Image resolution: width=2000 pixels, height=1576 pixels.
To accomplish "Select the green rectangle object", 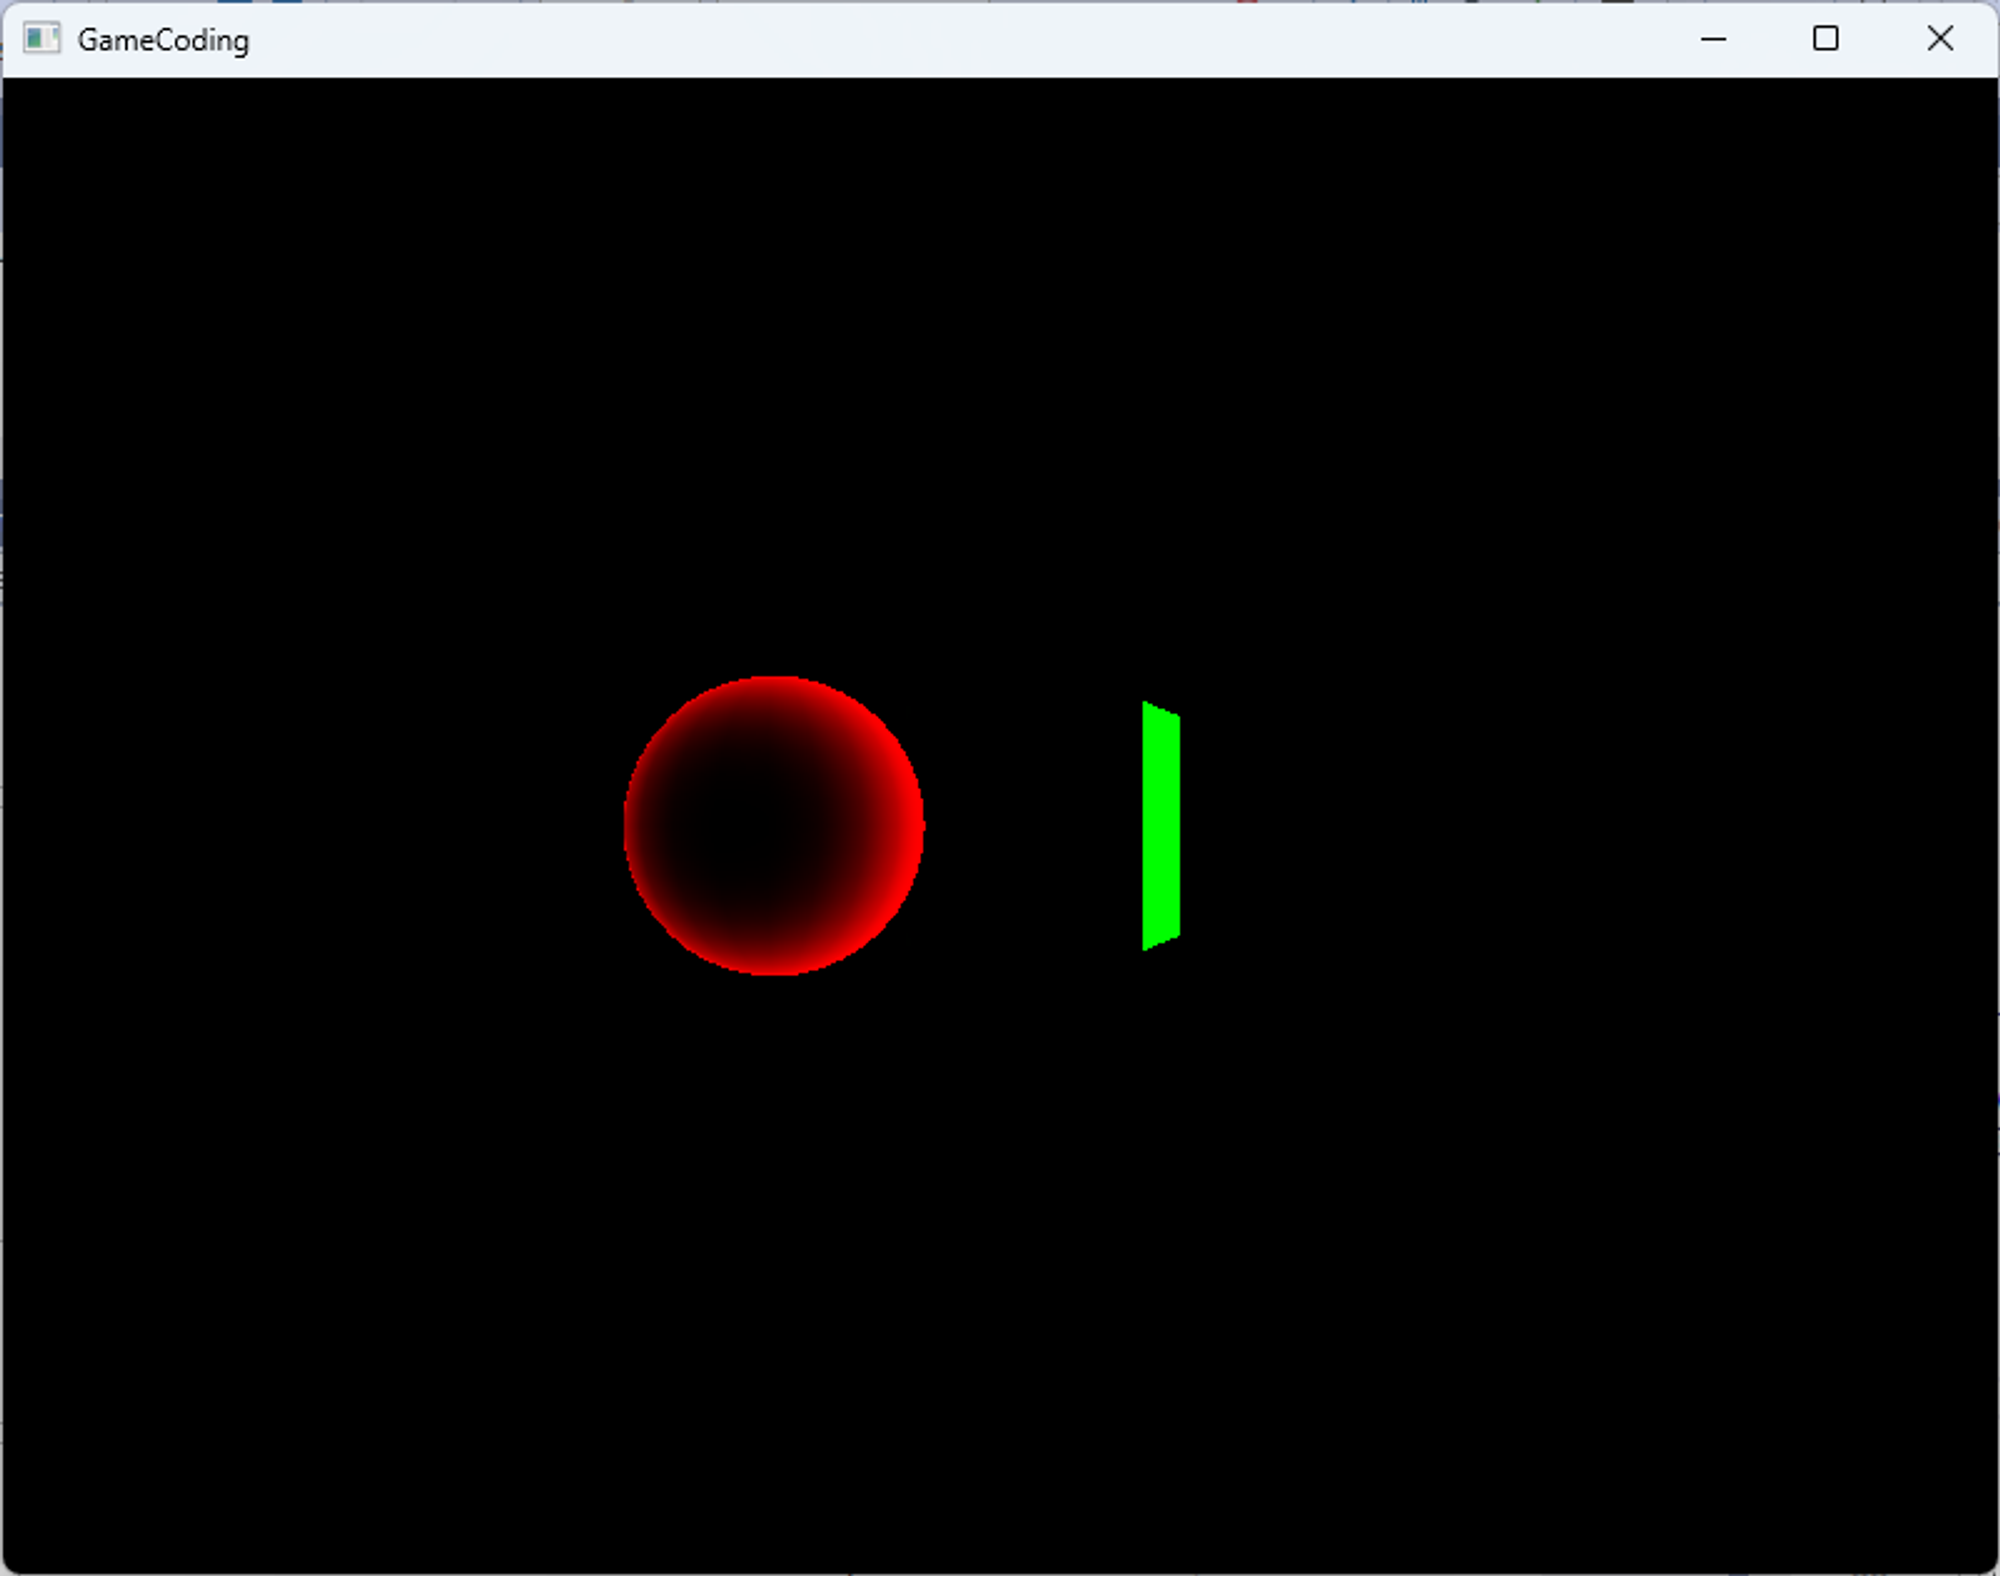I will pyautogui.click(x=1161, y=826).
